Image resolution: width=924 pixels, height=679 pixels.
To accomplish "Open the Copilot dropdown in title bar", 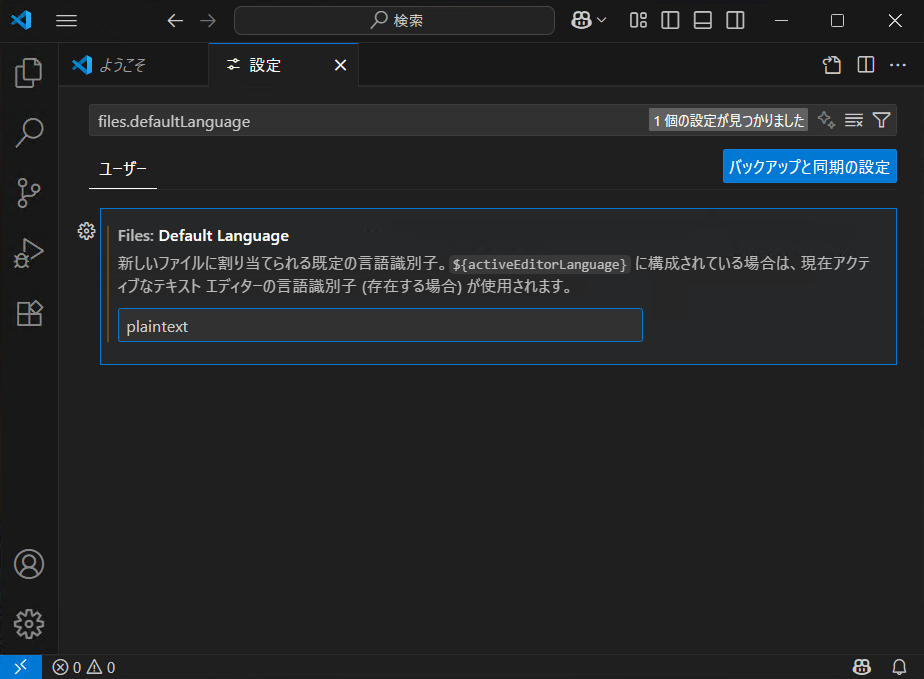I will tap(589, 20).
